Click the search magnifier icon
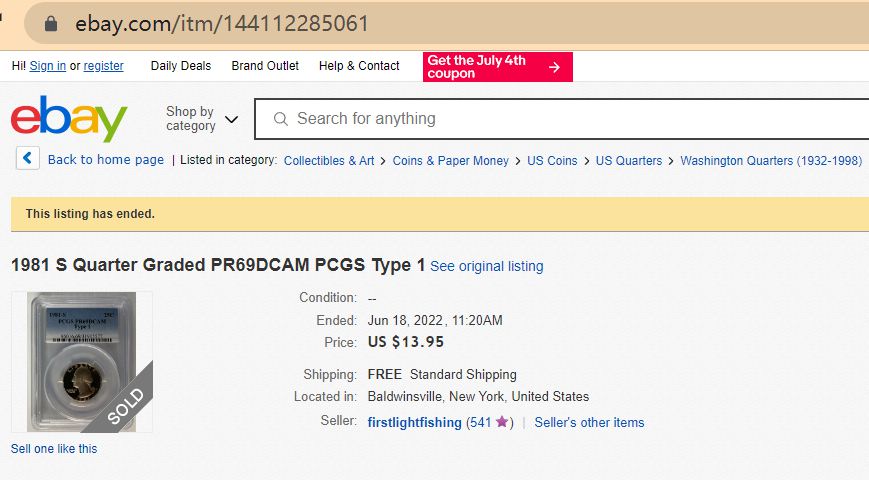Viewport: 869px width, 480px height. click(x=281, y=119)
